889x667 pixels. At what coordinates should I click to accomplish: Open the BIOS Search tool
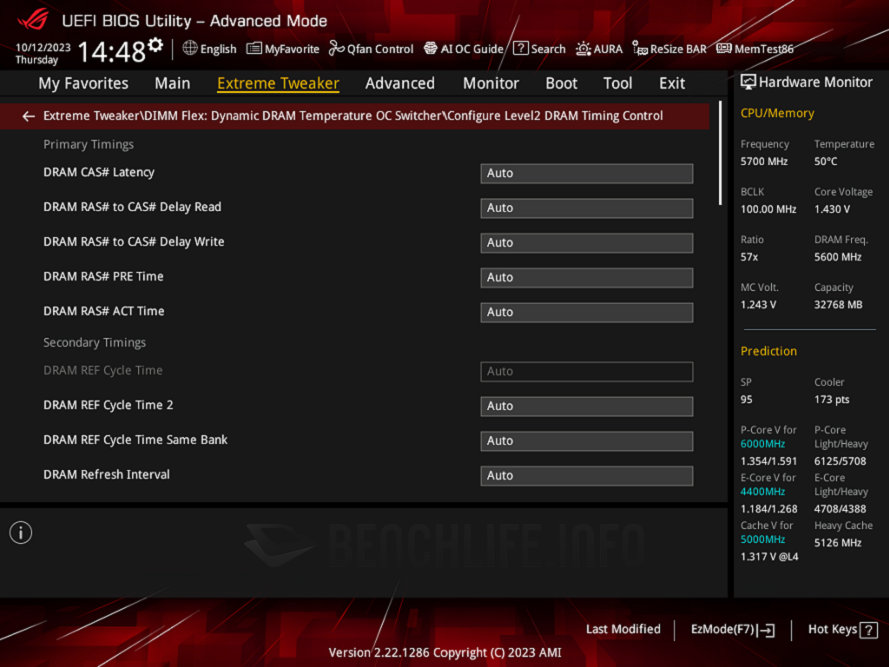click(539, 48)
